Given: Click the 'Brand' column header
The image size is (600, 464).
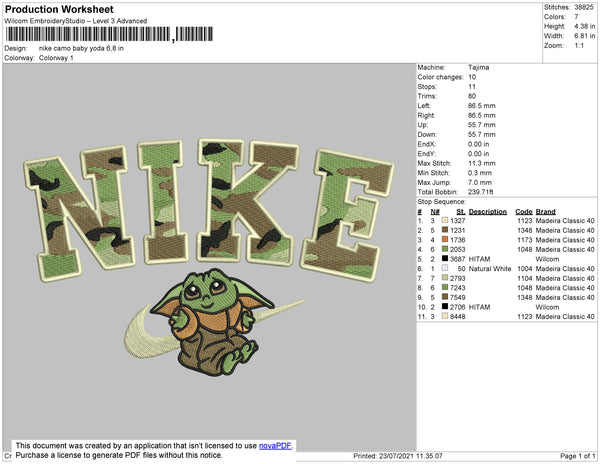Looking at the screenshot, I should [545, 212].
